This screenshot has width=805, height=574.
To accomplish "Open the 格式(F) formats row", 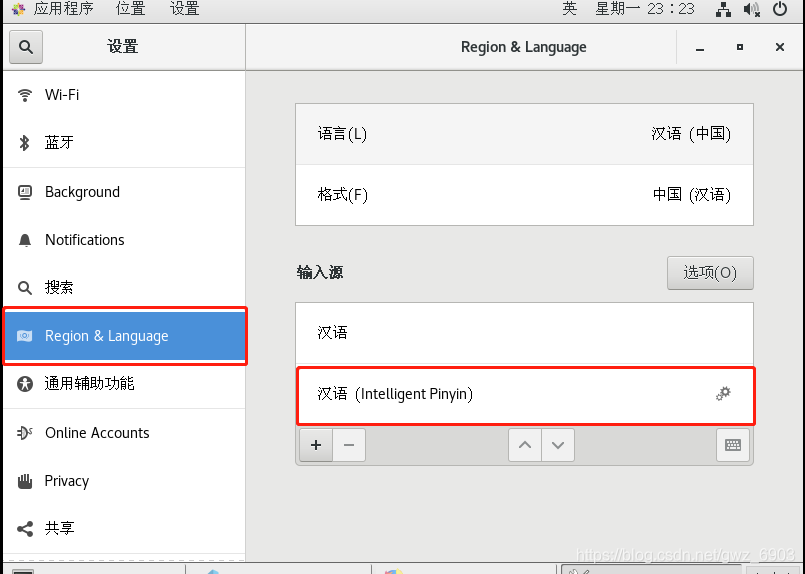I will point(524,195).
